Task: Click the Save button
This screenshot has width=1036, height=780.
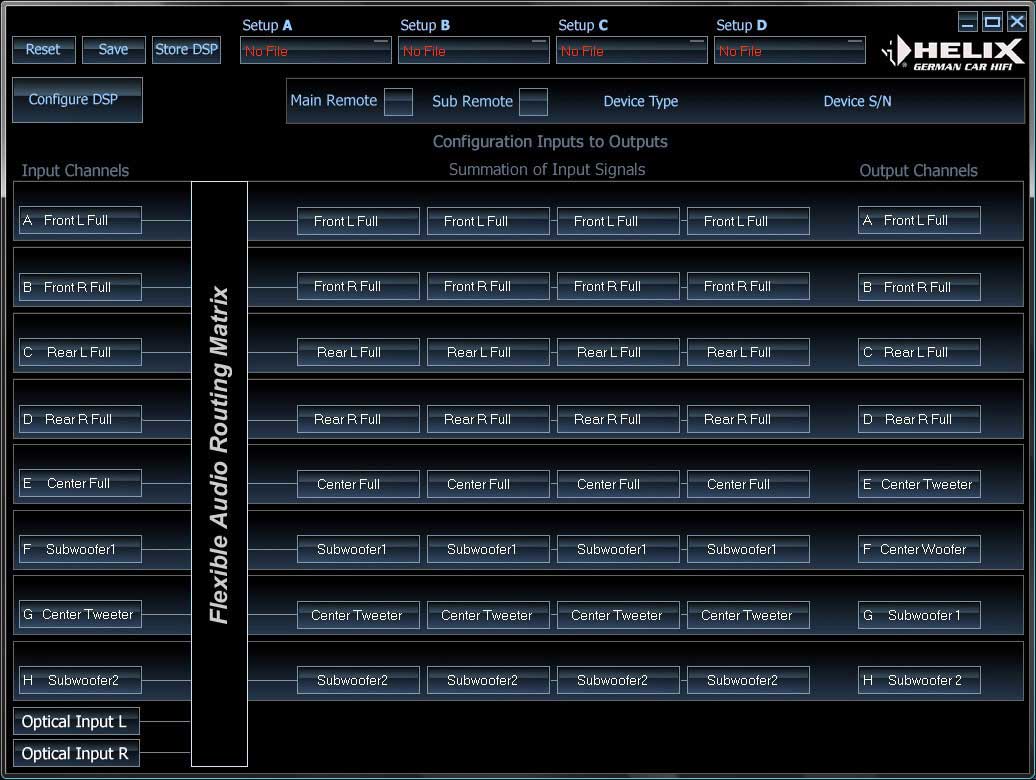Action: pyautogui.click(x=113, y=50)
